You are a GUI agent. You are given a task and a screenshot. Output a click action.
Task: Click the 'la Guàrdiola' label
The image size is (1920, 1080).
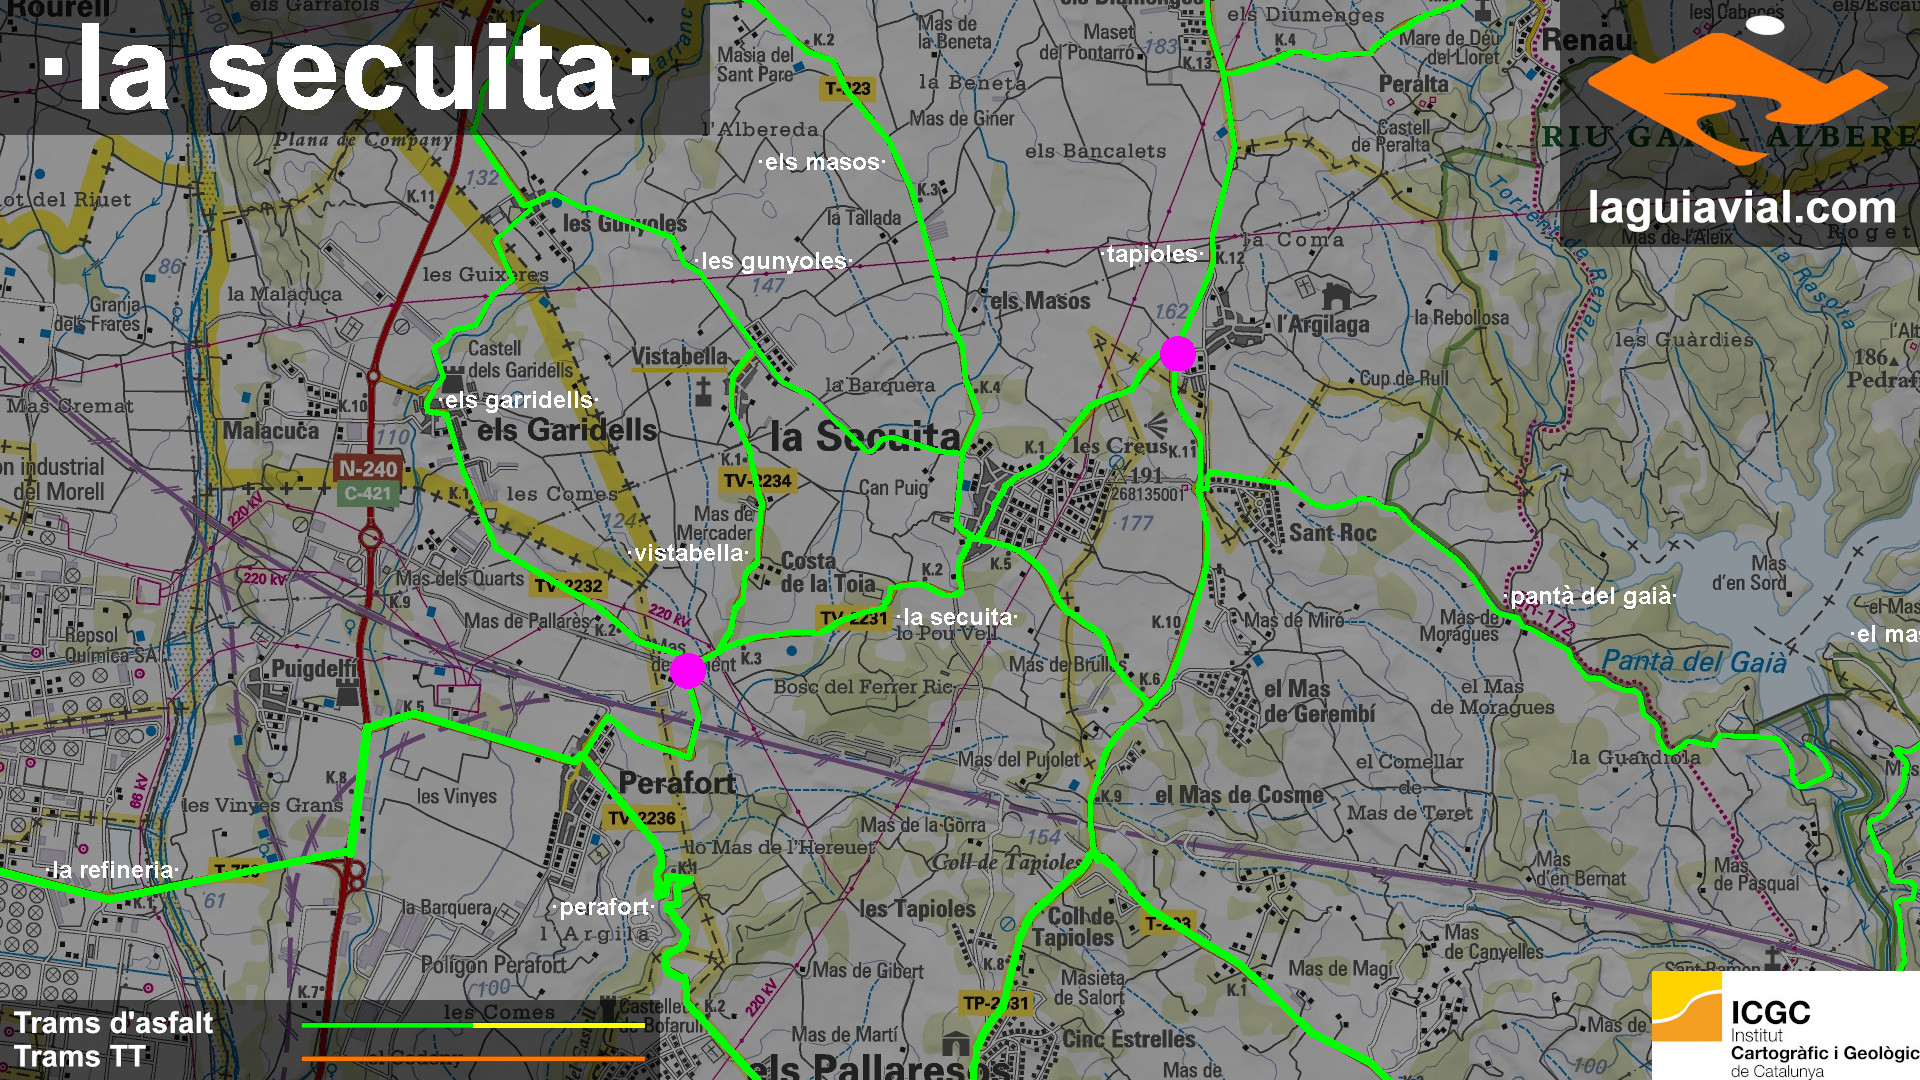1635,757
